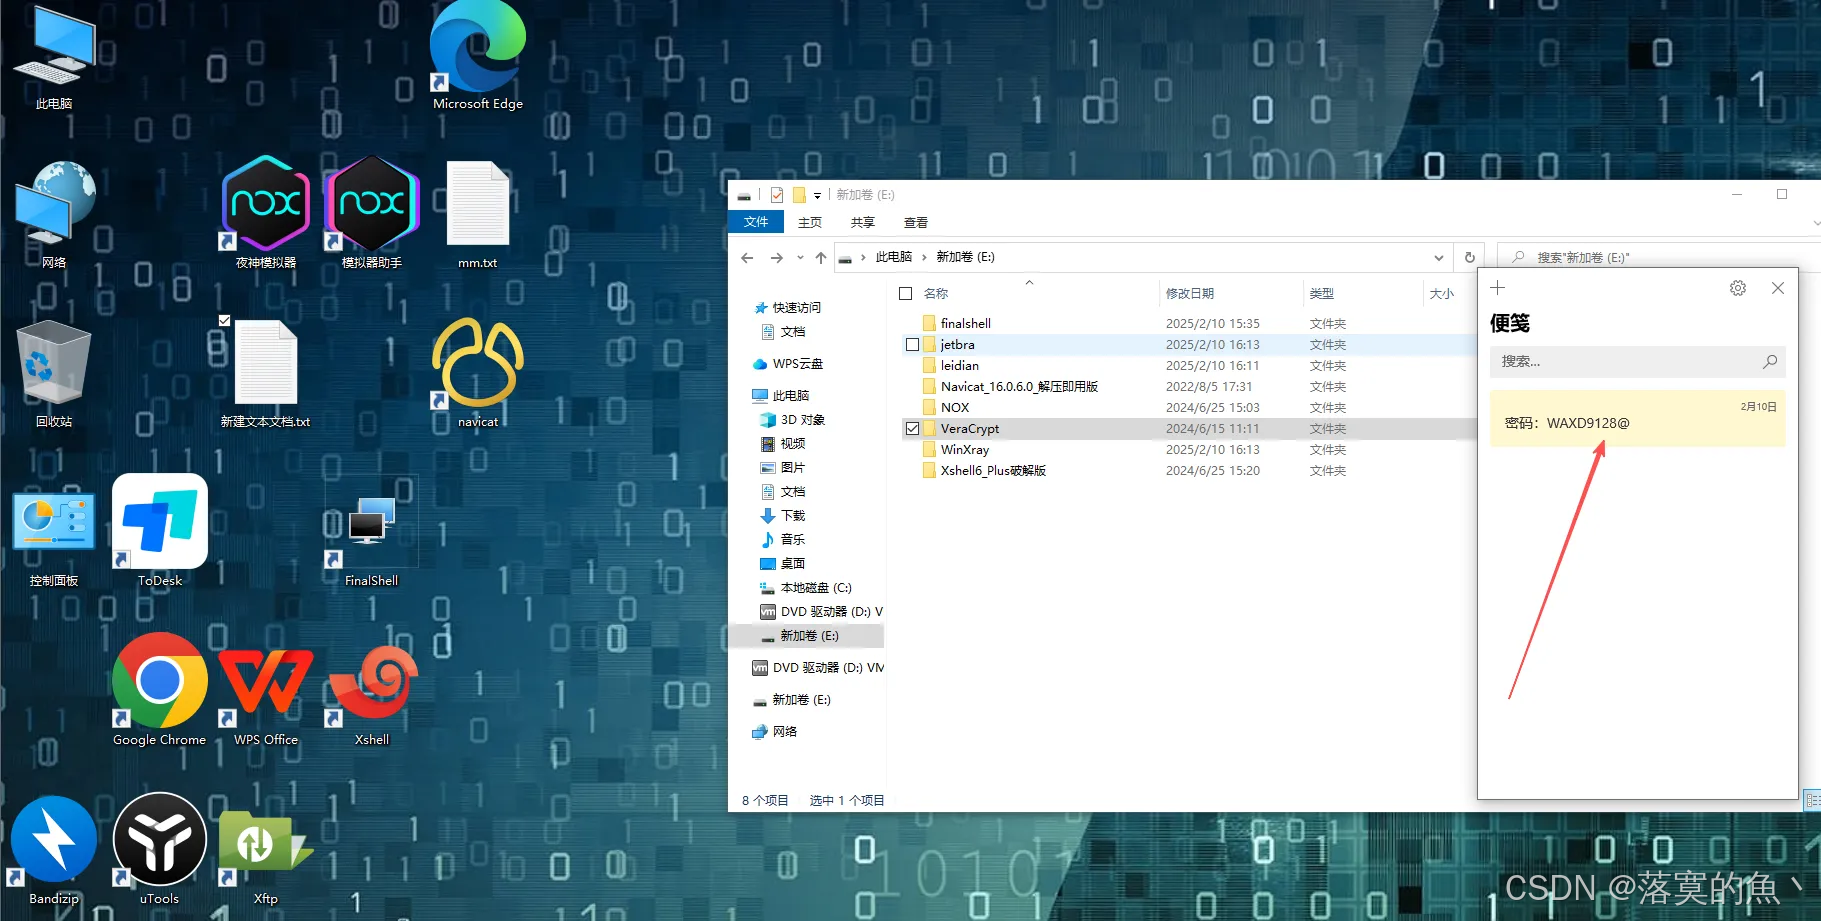Click the Explorer forward arrow
This screenshot has width=1821, height=921.
coord(776,257)
